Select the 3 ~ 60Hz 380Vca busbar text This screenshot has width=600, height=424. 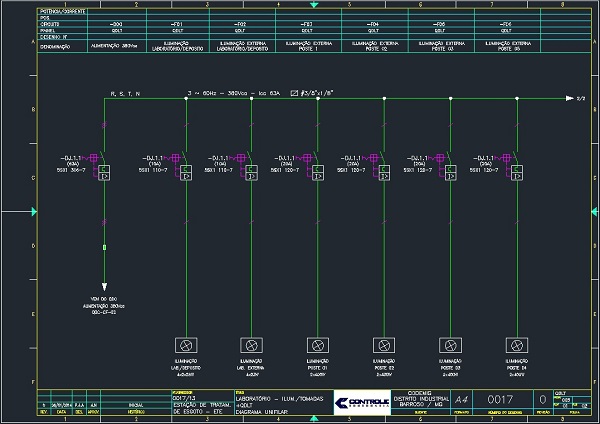(232, 93)
